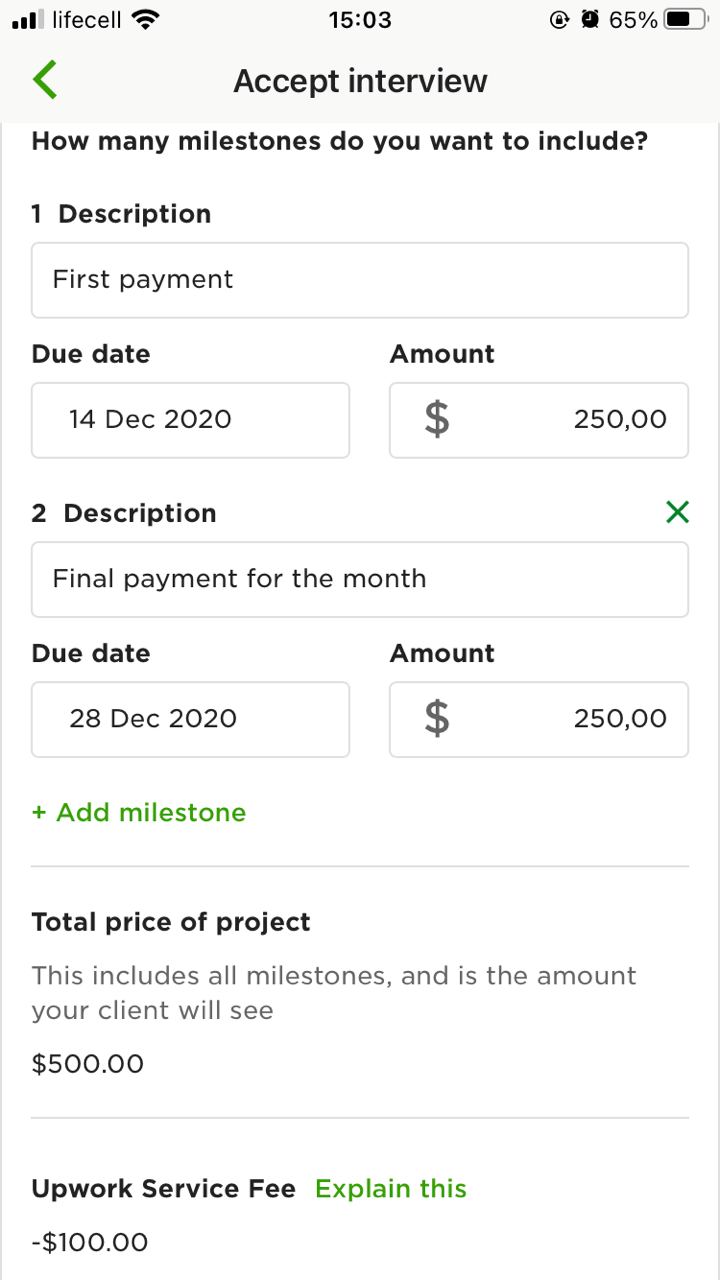This screenshot has height=1280, width=720.
Task: Edit second milestone amount 250,00
Action: tap(539, 719)
